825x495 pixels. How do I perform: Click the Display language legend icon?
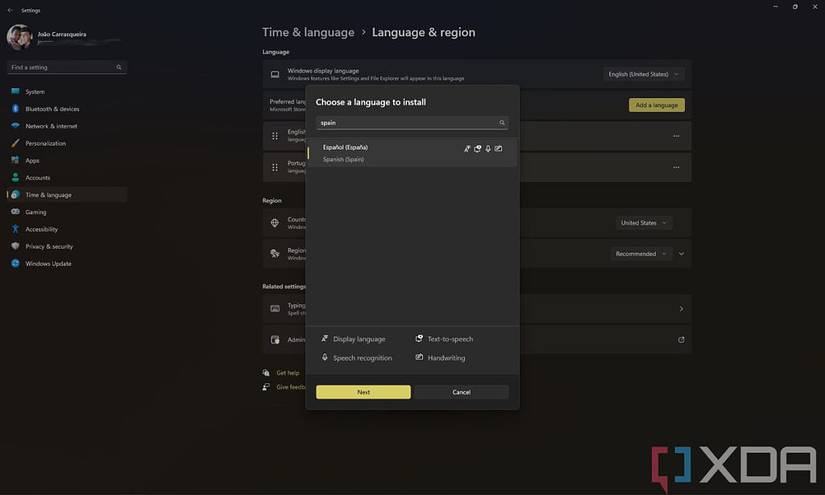(325, 338)
